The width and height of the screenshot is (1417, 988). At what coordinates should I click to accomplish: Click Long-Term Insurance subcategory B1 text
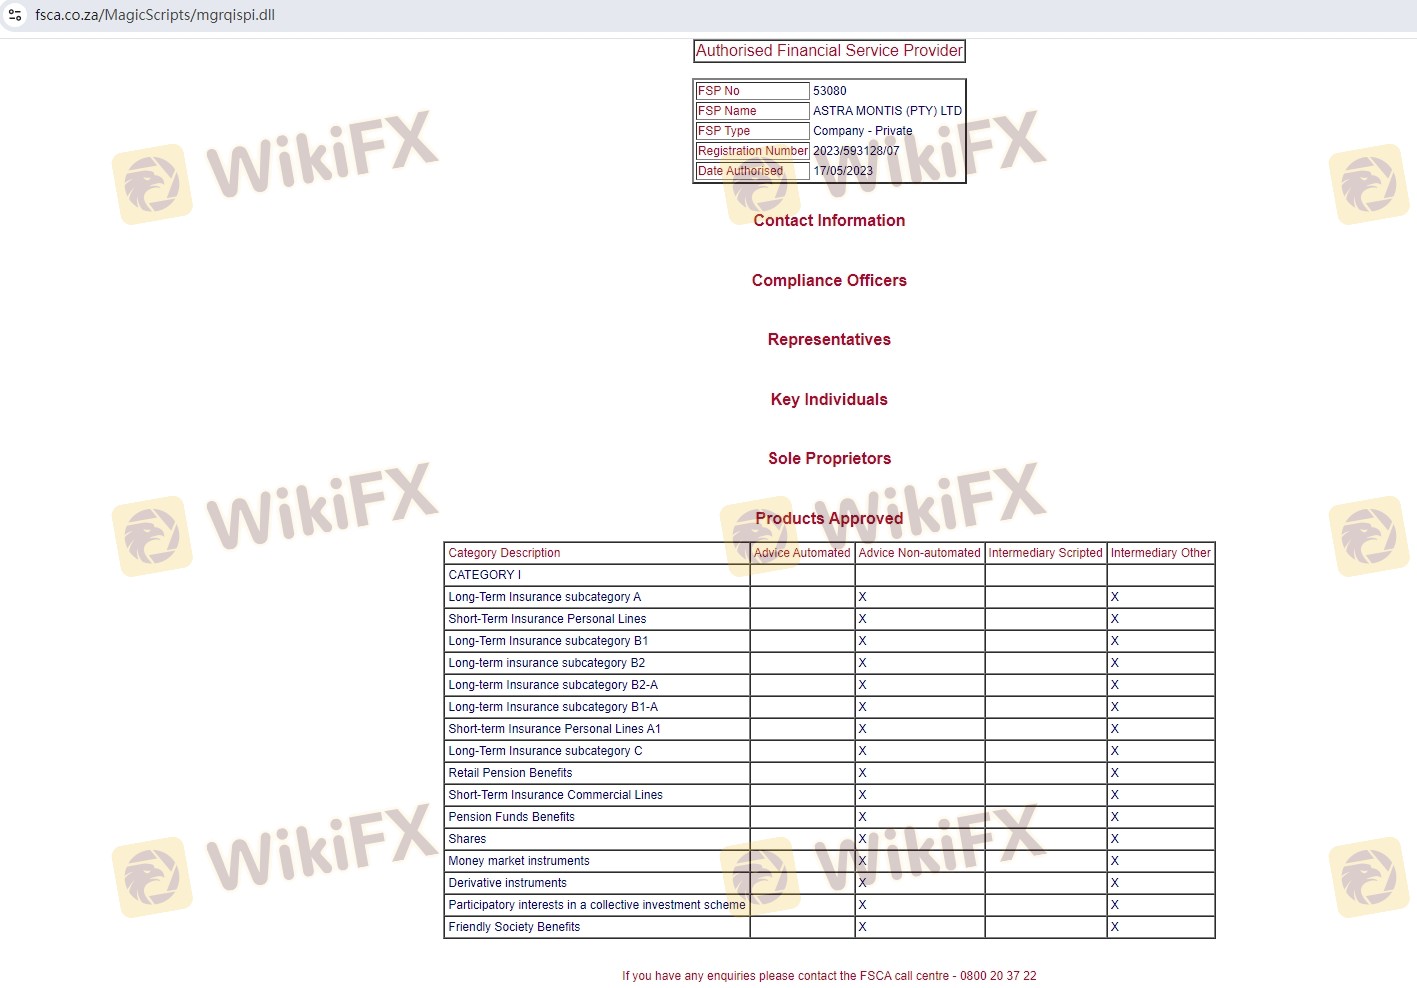(548, 641)
